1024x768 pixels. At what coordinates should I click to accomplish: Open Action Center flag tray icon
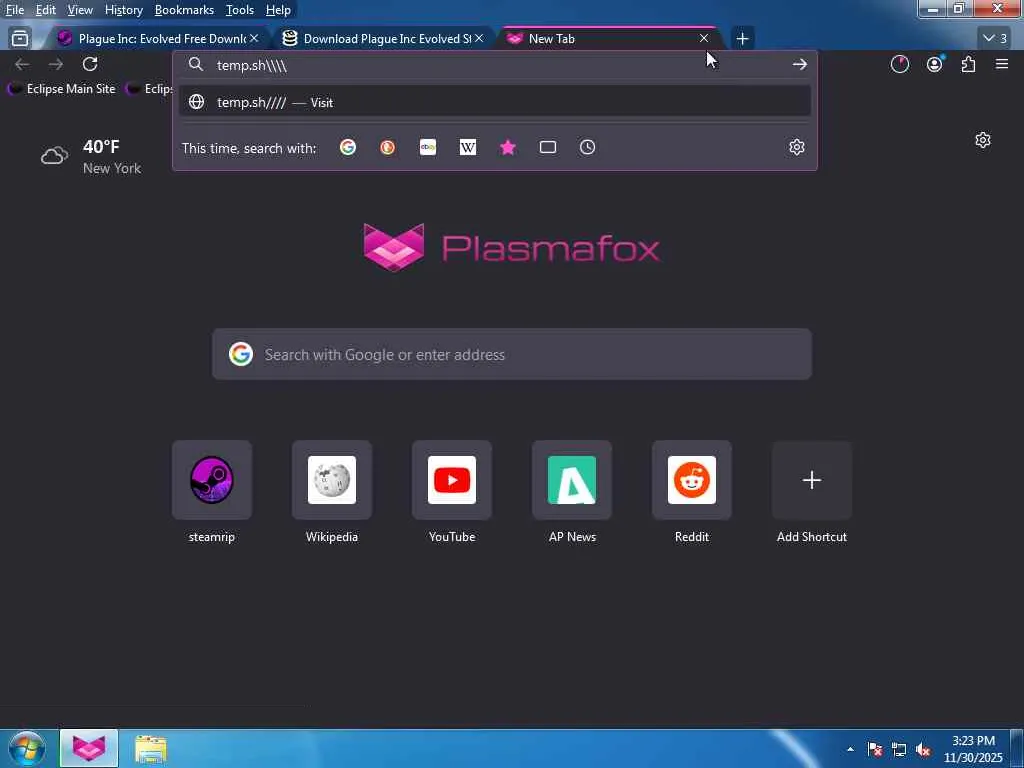coord(875,749)
